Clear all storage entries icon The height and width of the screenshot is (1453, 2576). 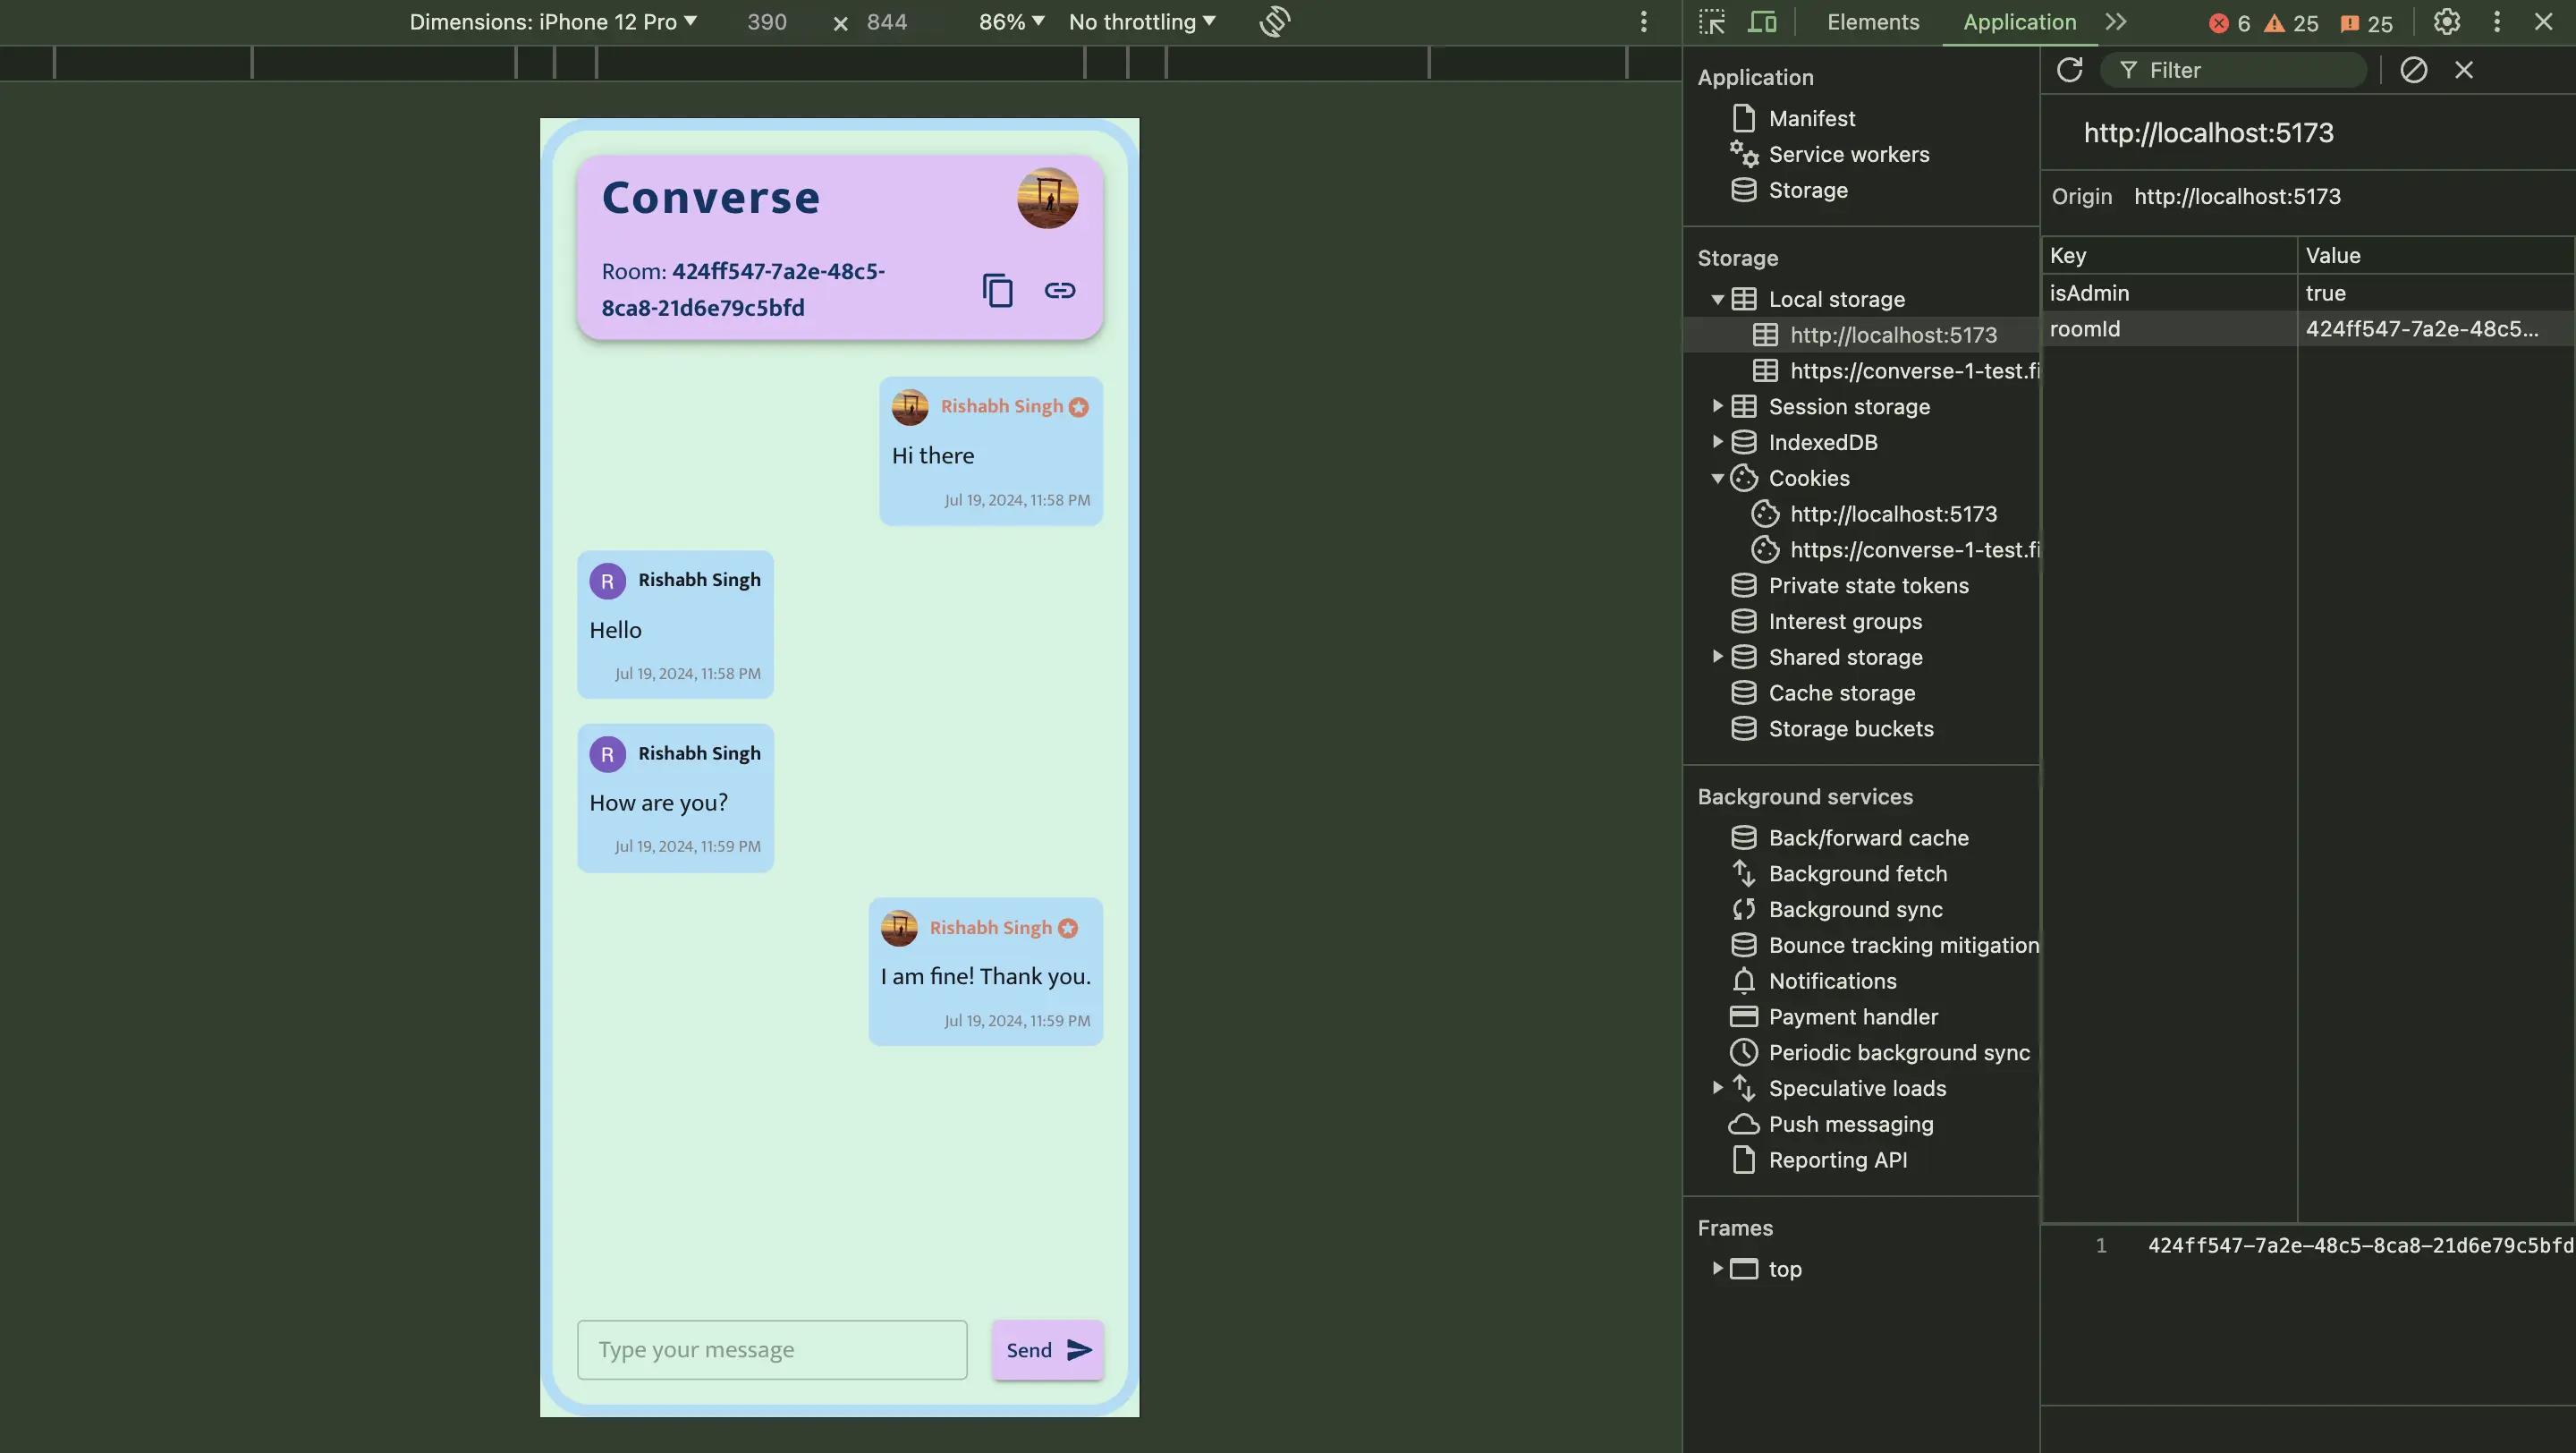click(x=2413, y=70)
